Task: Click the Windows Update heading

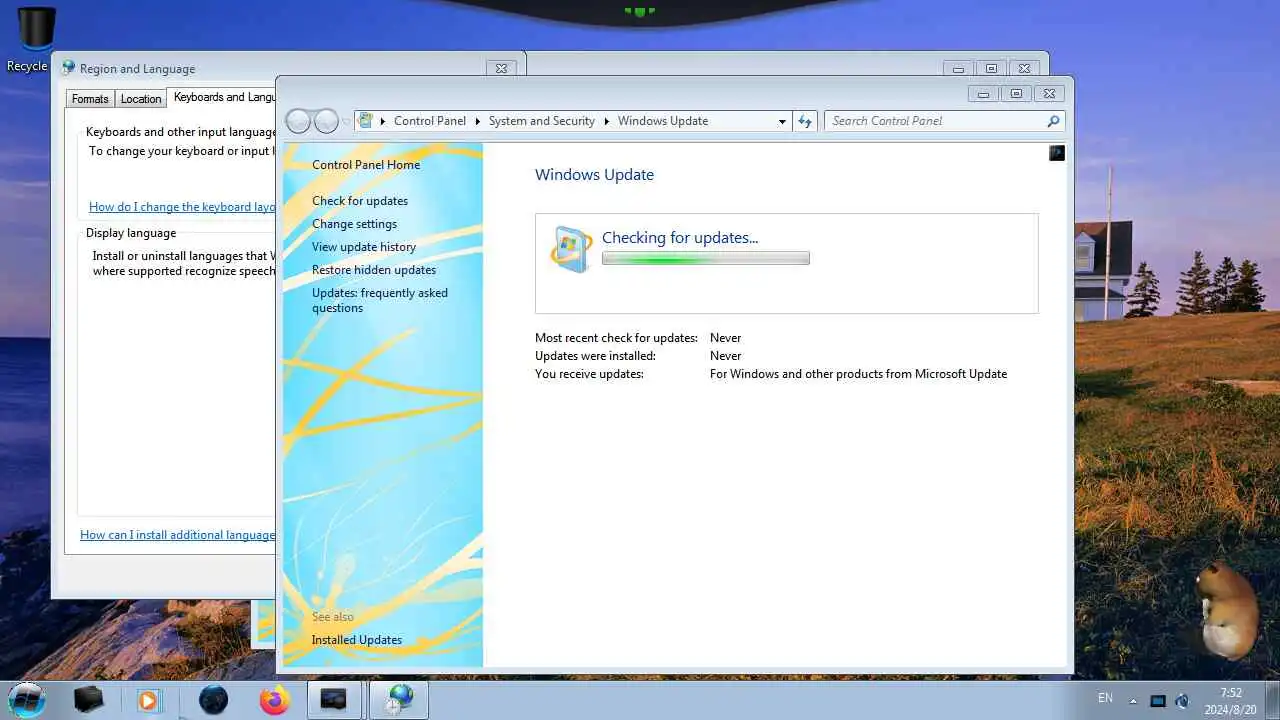Action: pyautogui.click(x=594, y=175)
